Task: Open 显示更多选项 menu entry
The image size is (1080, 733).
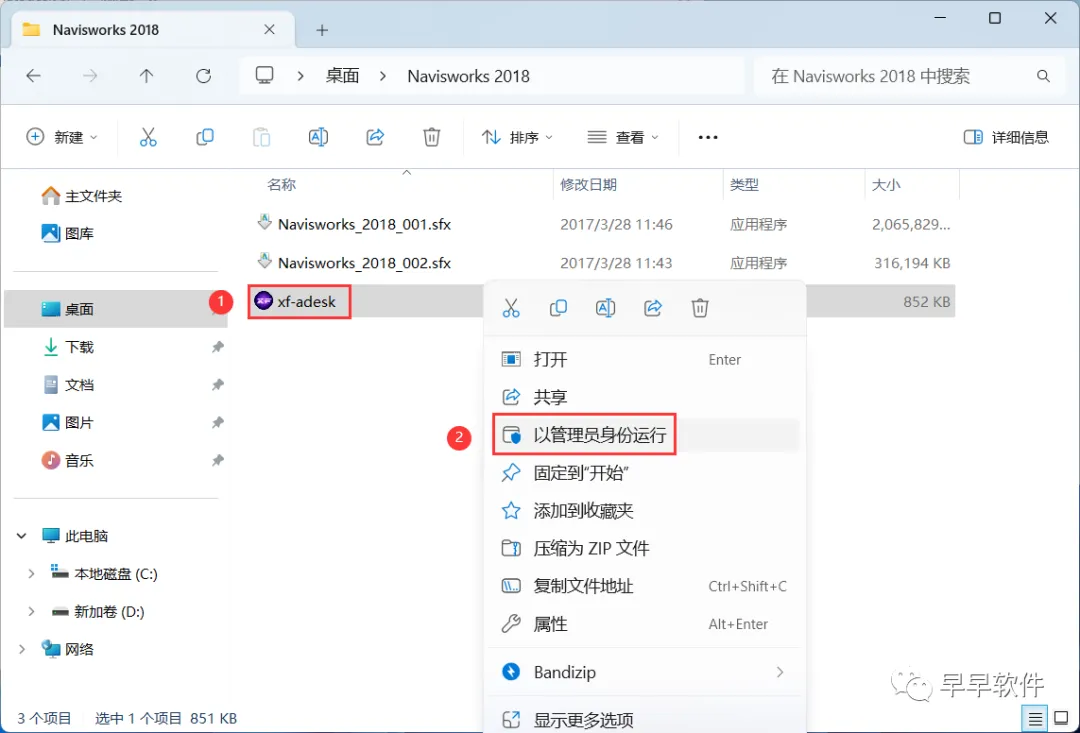Action: [645, 720]
